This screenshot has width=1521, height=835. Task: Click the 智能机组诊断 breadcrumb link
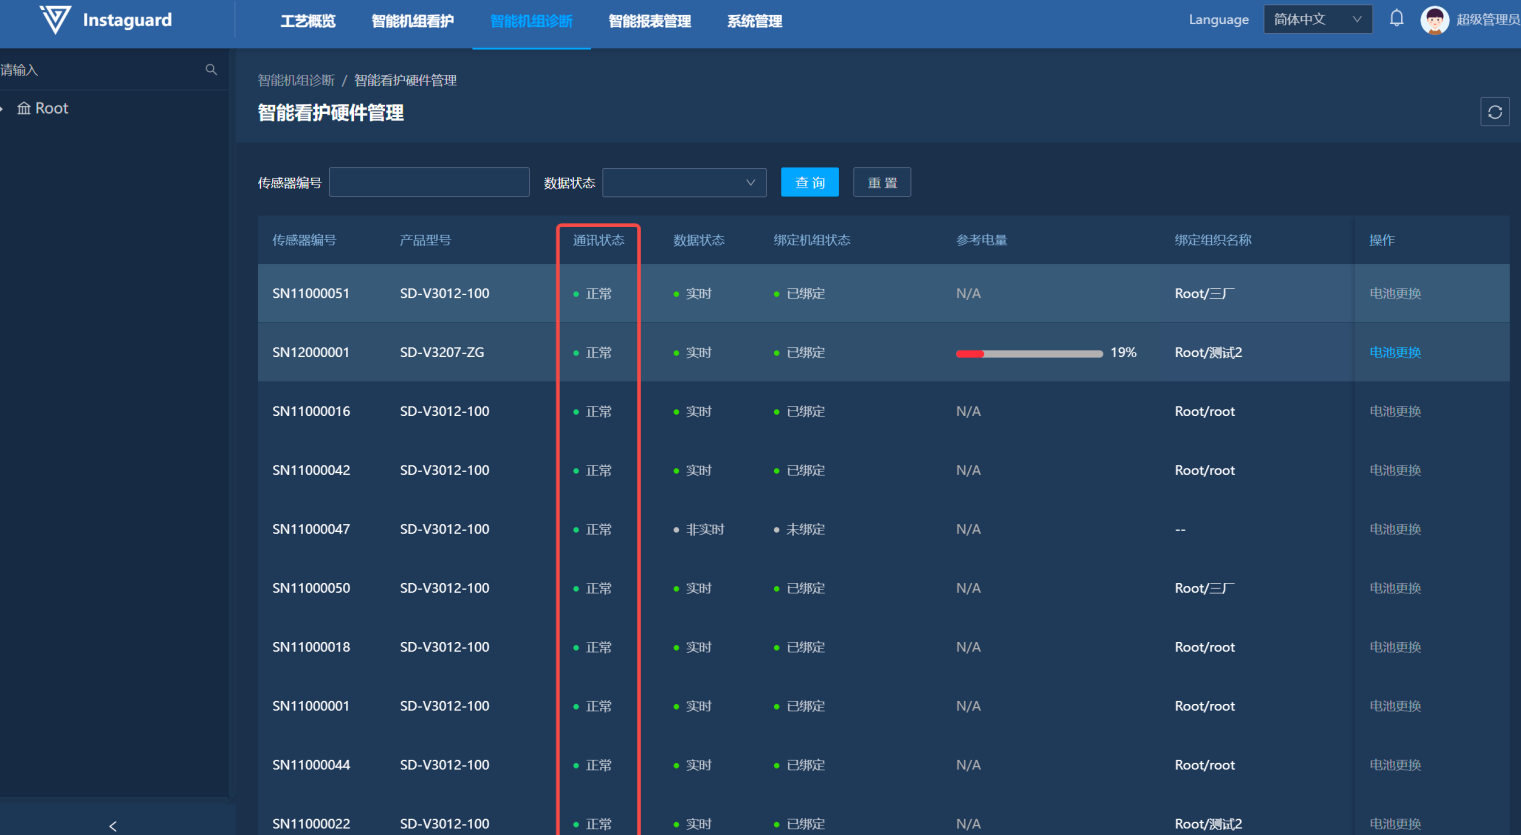pyautogui.click(x=296, y=80)
